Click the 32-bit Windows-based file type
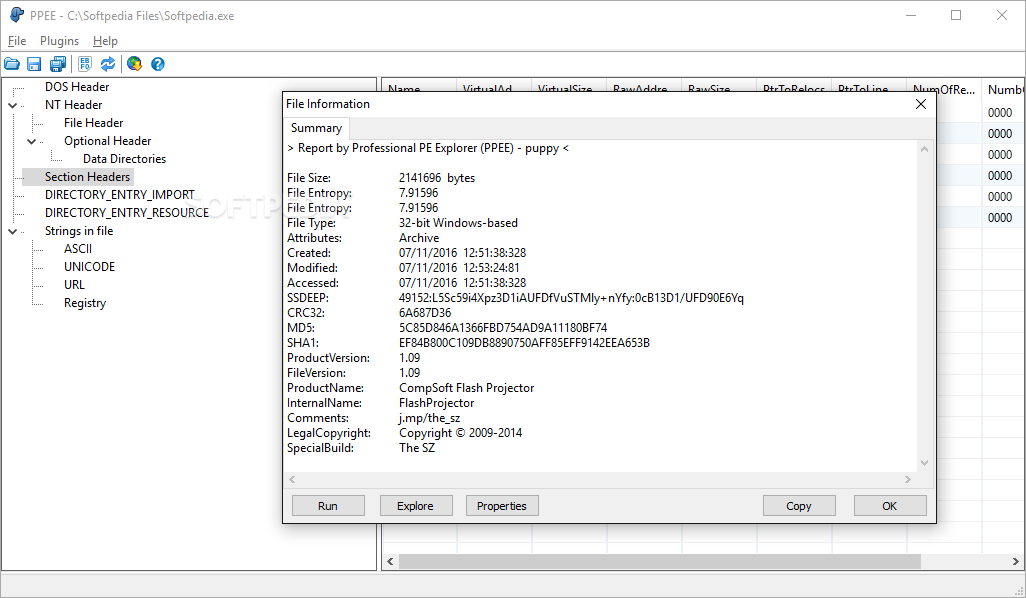The width and height of the screenshot is (1026, 598). click(x=458, y=223)
